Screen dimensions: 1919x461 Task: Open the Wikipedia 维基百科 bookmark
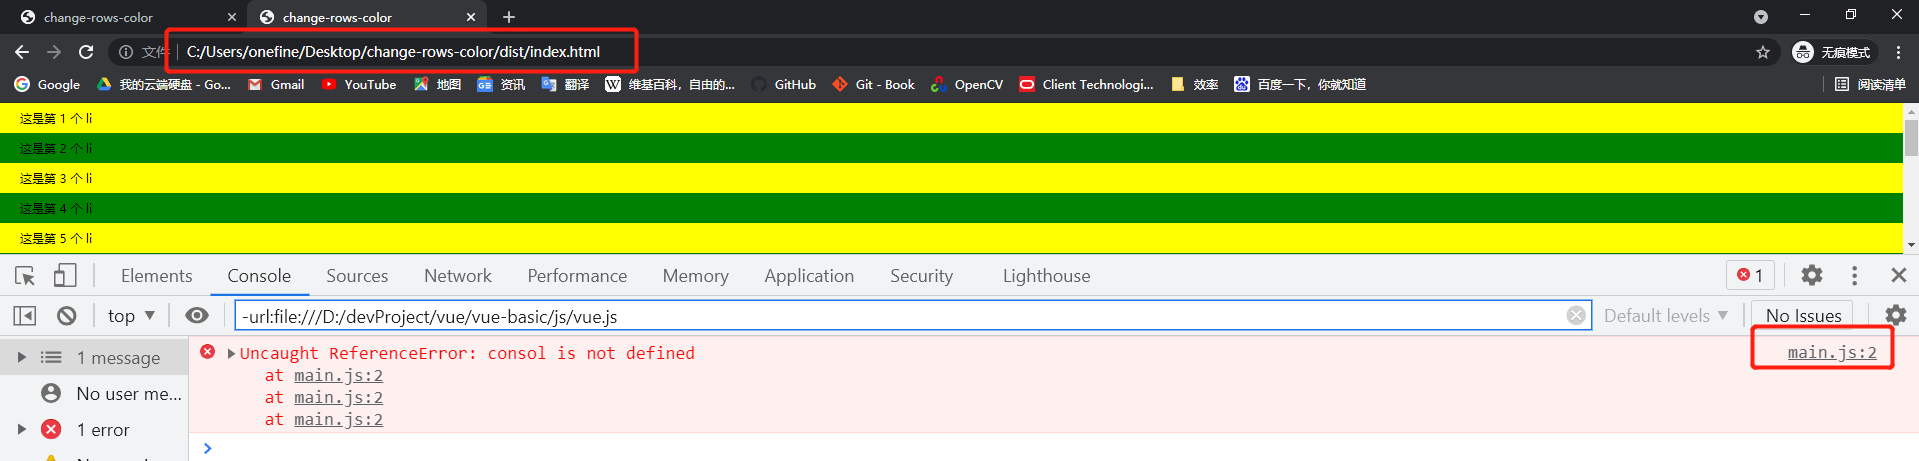pos(670,85)
